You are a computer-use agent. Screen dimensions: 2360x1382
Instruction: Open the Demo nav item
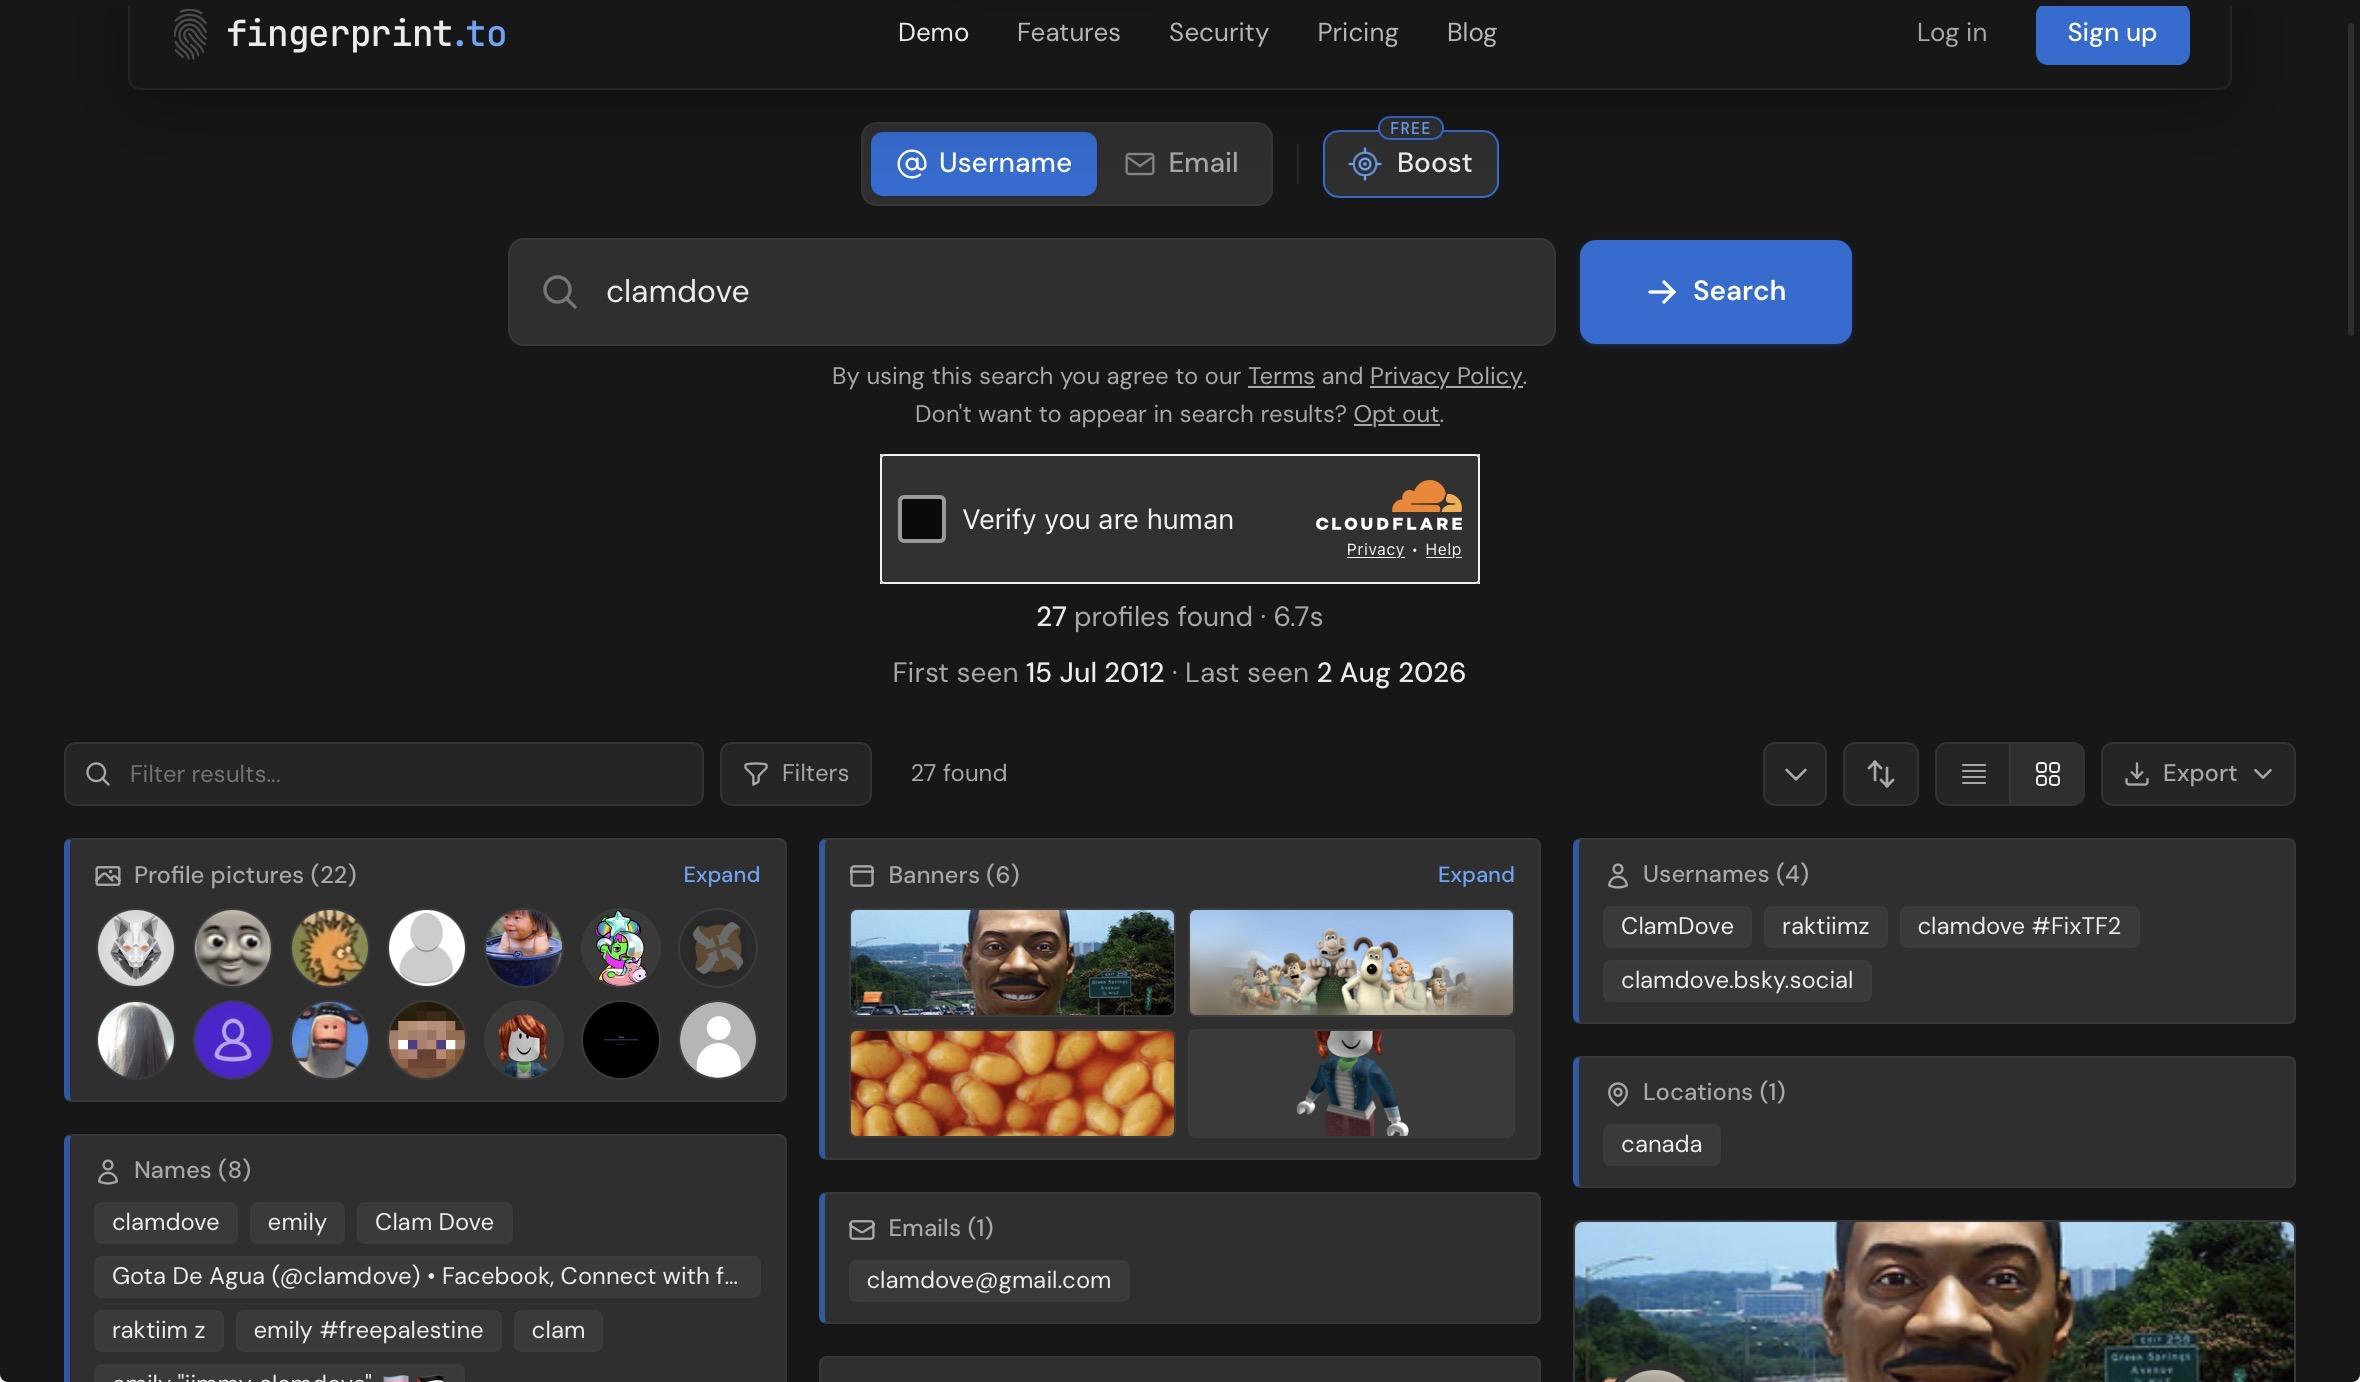(933, 32)
